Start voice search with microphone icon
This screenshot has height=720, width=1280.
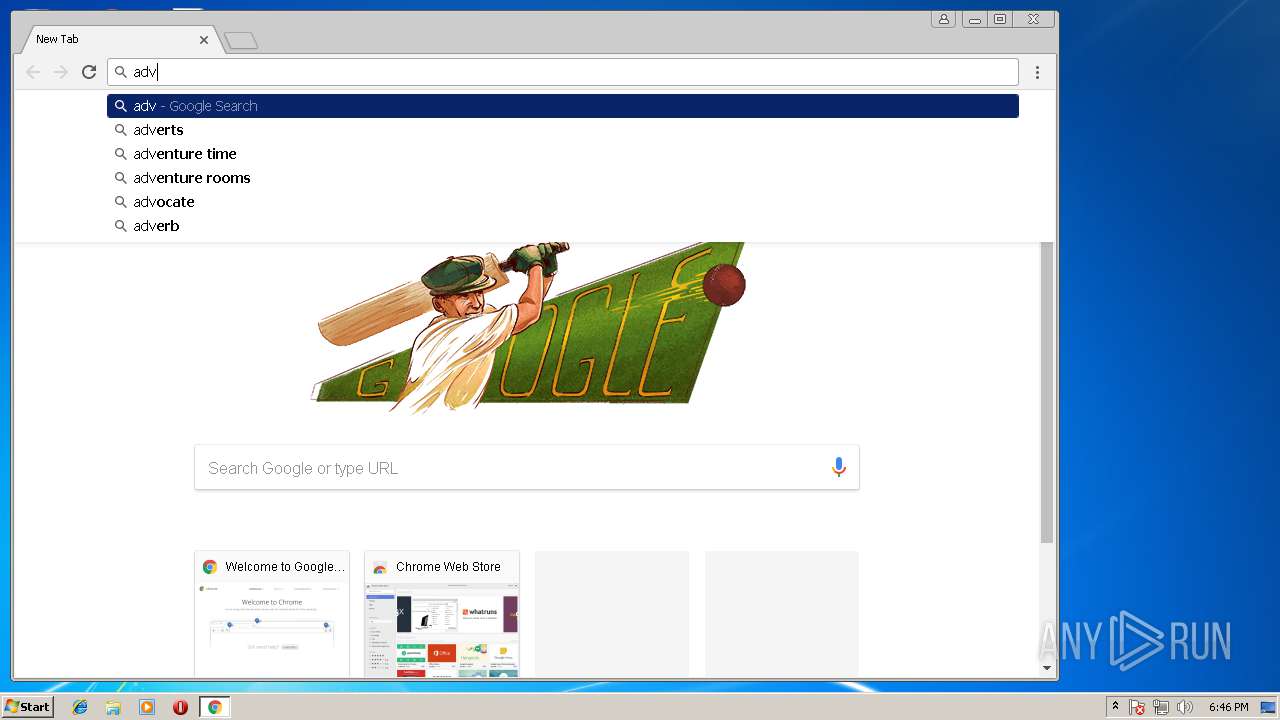(x=839, y=467)
